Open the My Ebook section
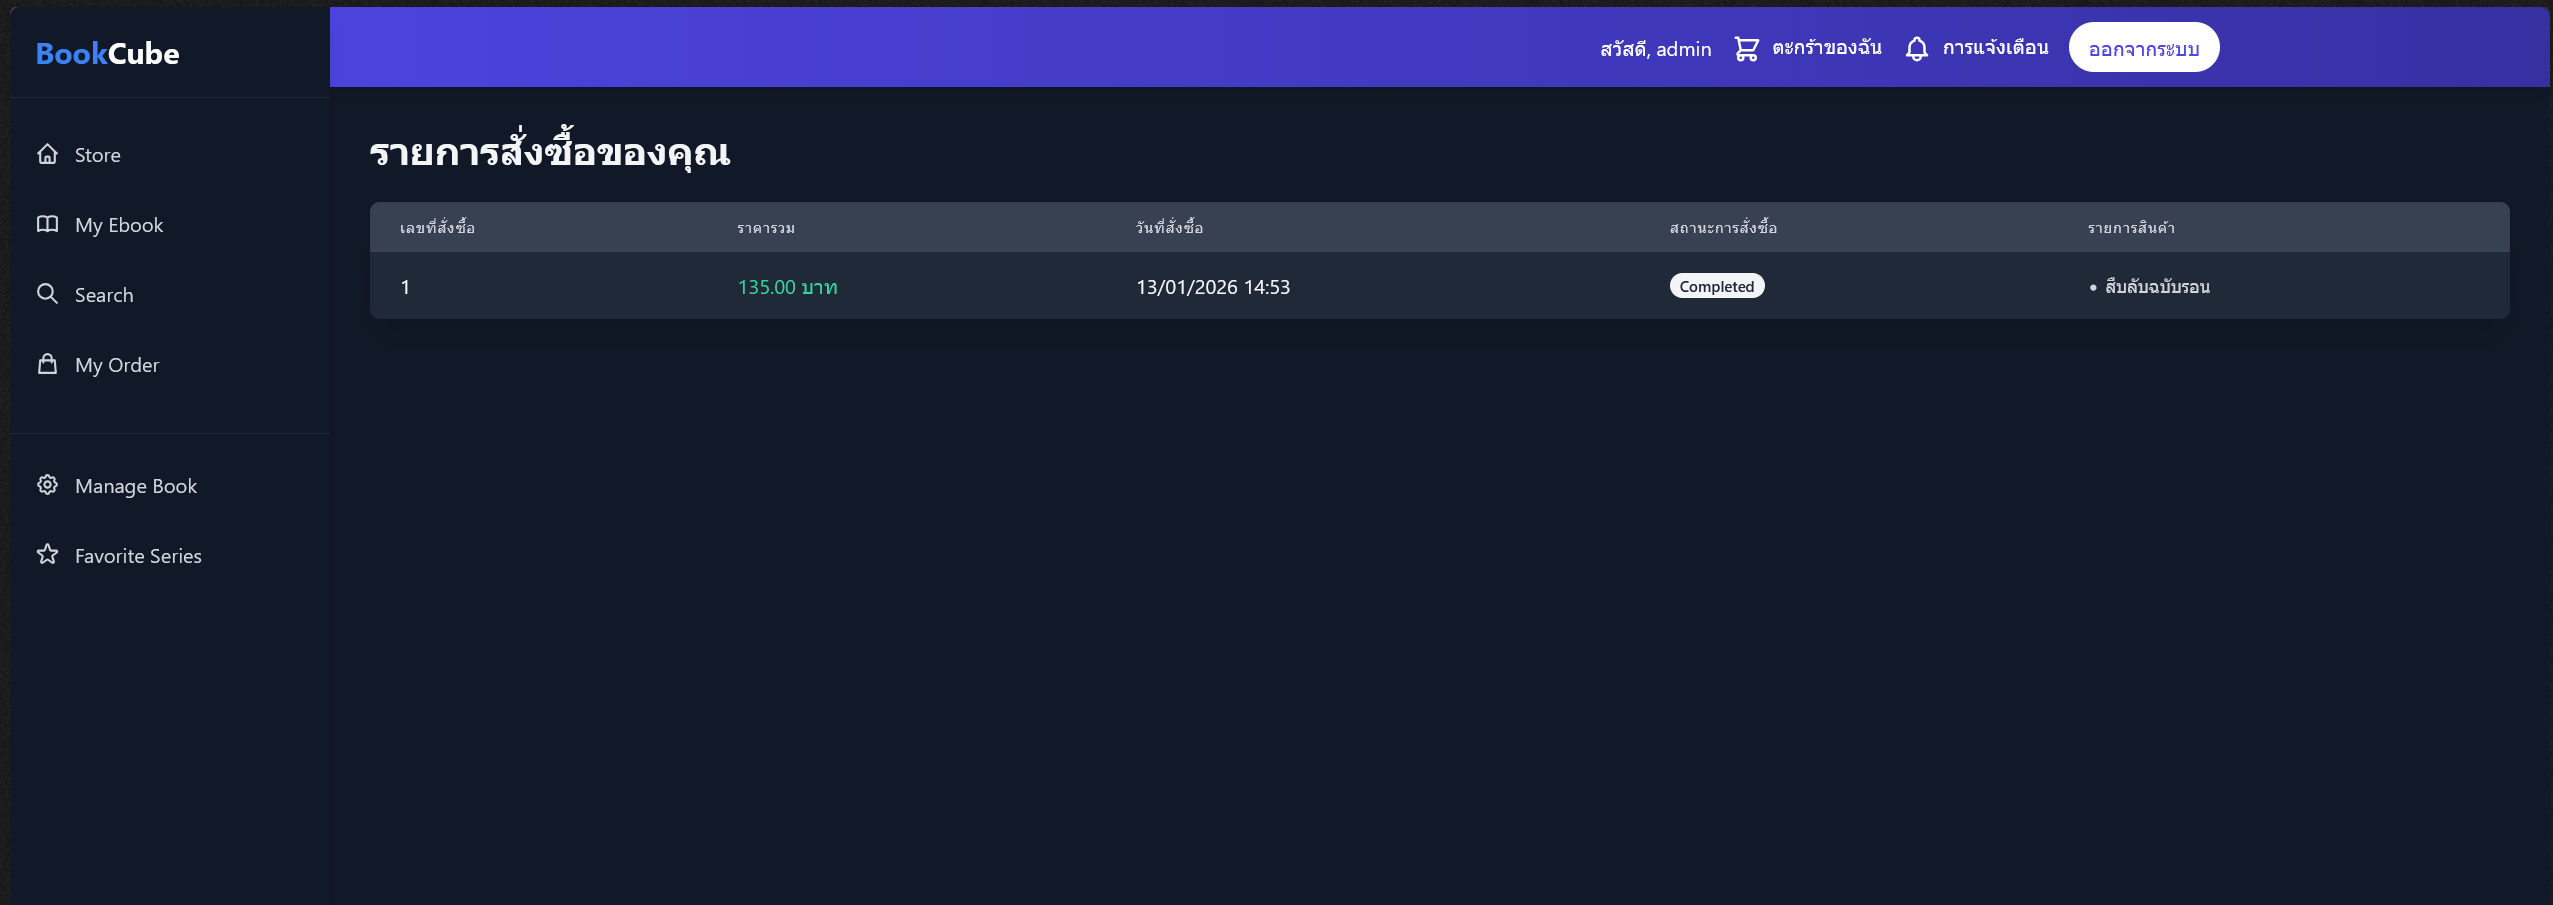Screen dimensions: 2553x905 pos(118,224)
